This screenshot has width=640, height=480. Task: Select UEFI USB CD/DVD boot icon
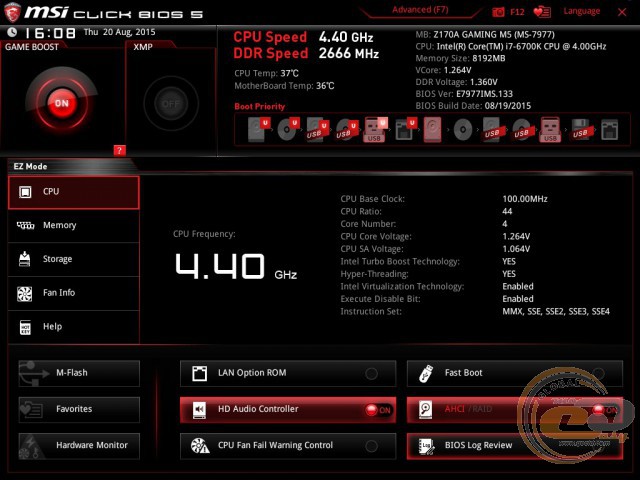tap(347, 129)
